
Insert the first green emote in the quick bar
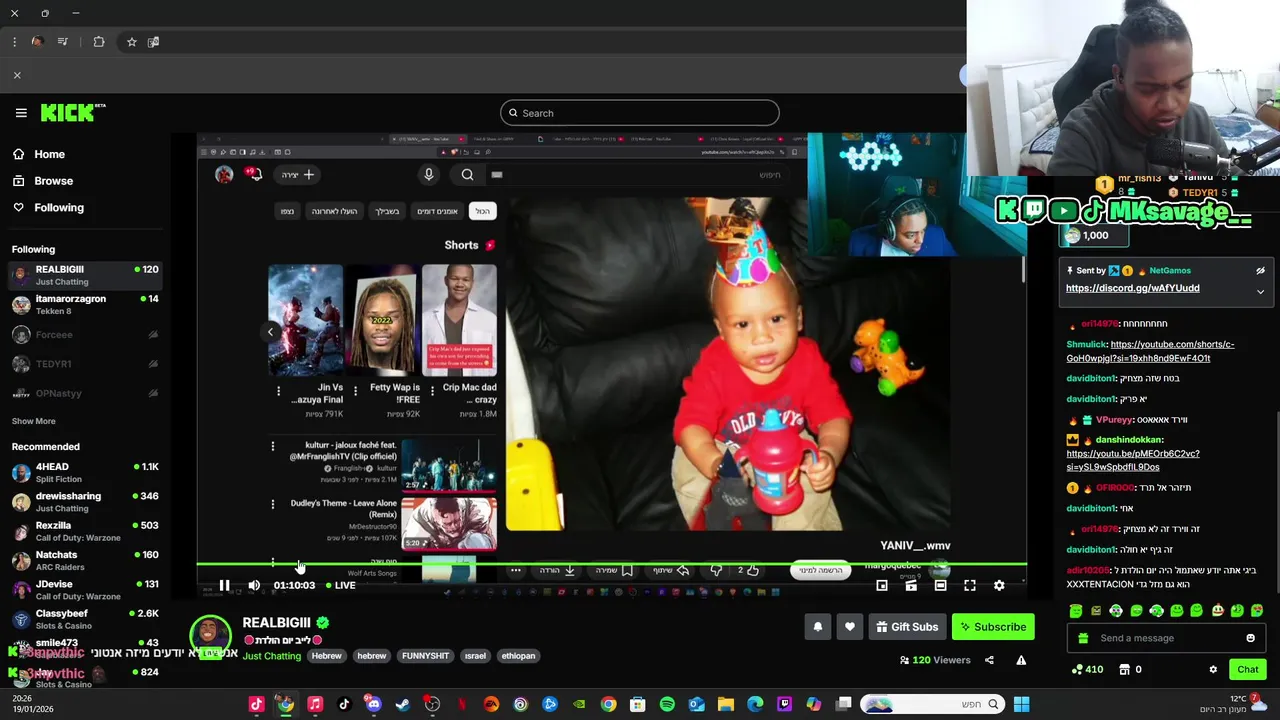click(1075, 610)
